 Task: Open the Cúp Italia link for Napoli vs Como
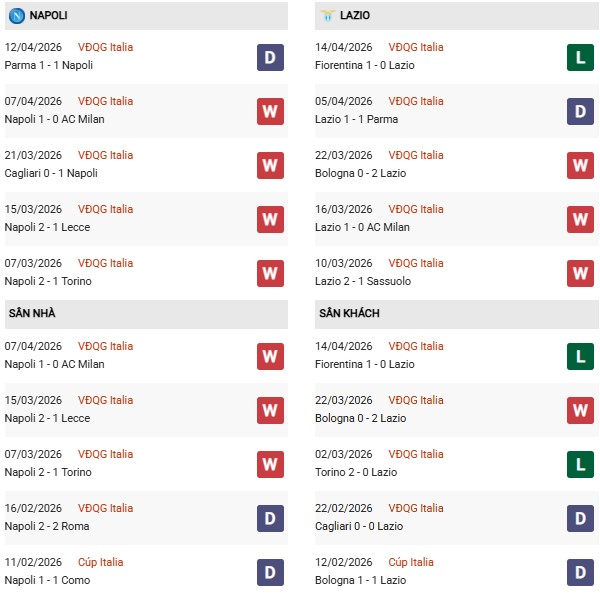click(x=100, y=562)
